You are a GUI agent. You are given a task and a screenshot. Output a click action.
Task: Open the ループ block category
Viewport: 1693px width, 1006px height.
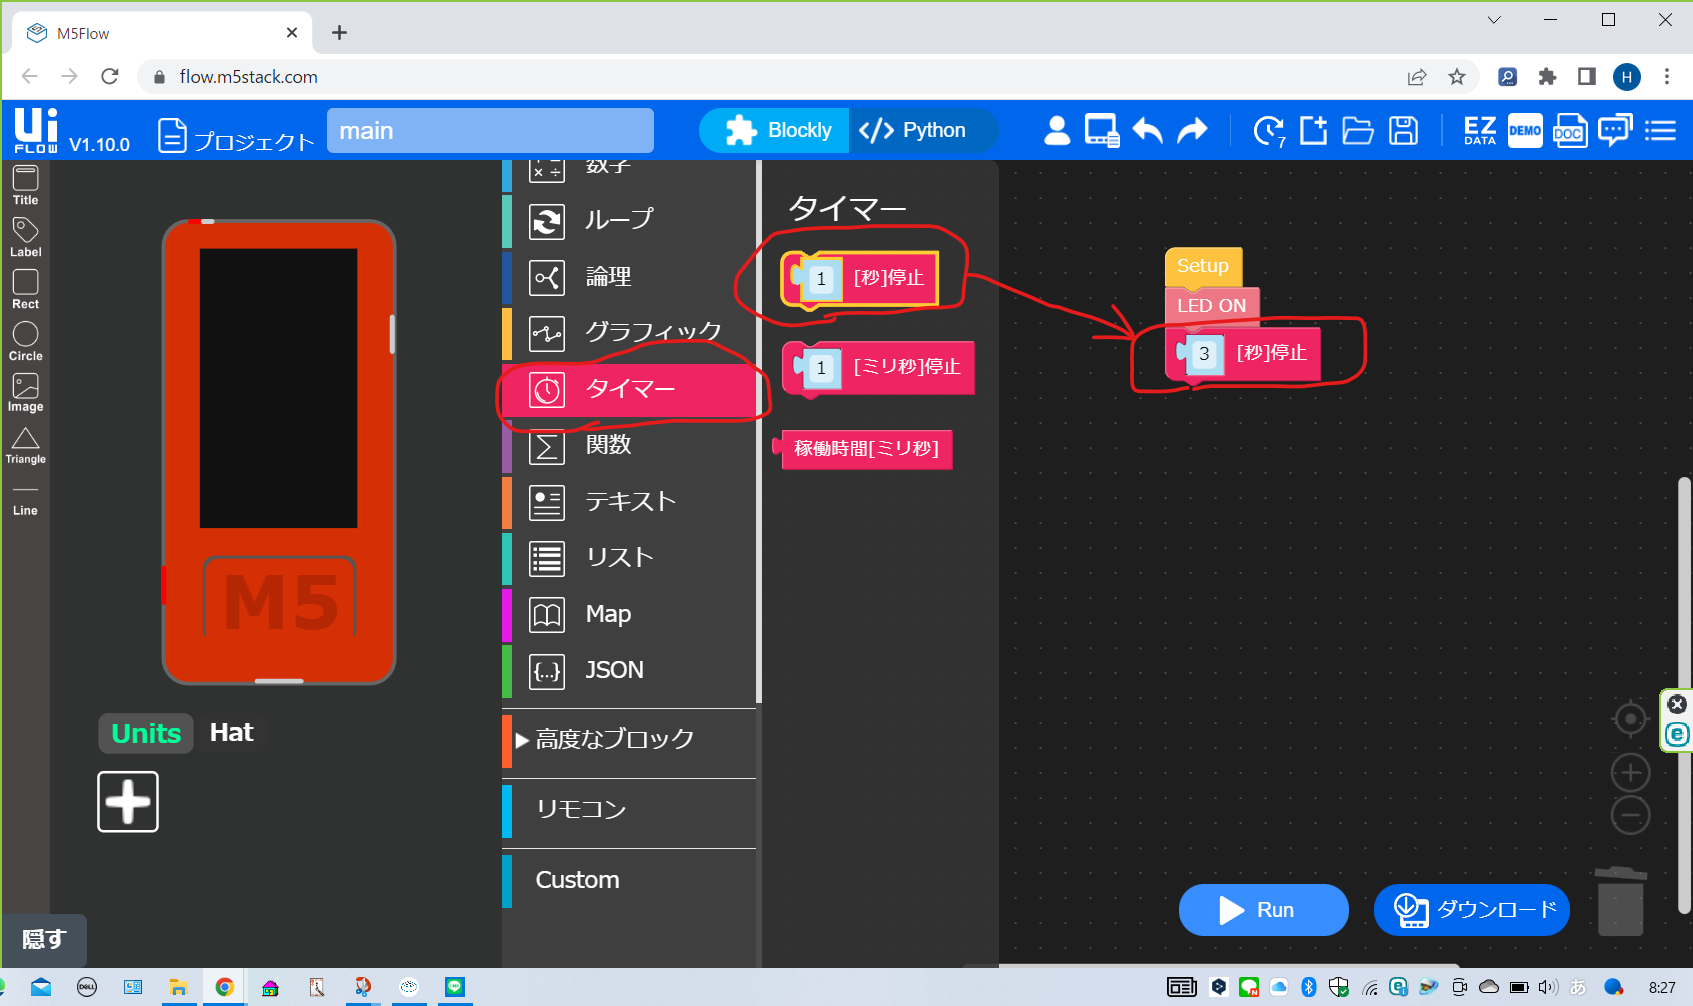click(629, 220)
